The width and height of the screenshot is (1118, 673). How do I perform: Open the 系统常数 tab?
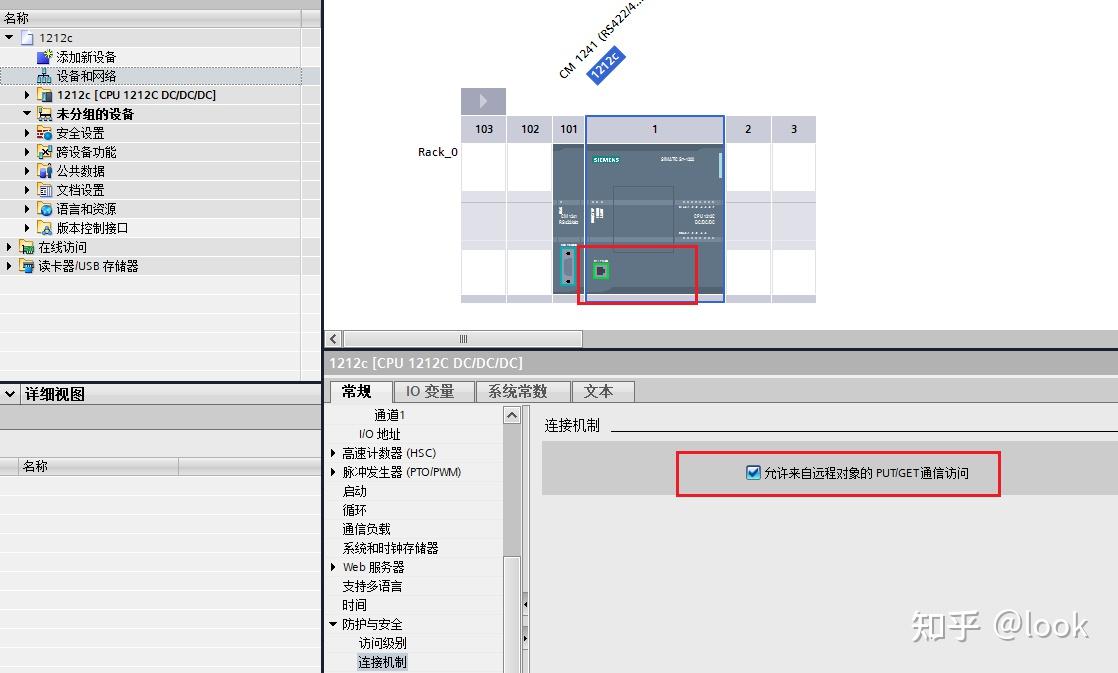pyautogui.click(x=521, y=391)
